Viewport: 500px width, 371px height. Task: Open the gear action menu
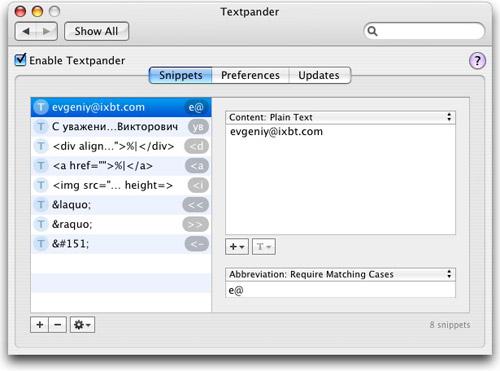[82, 325]
